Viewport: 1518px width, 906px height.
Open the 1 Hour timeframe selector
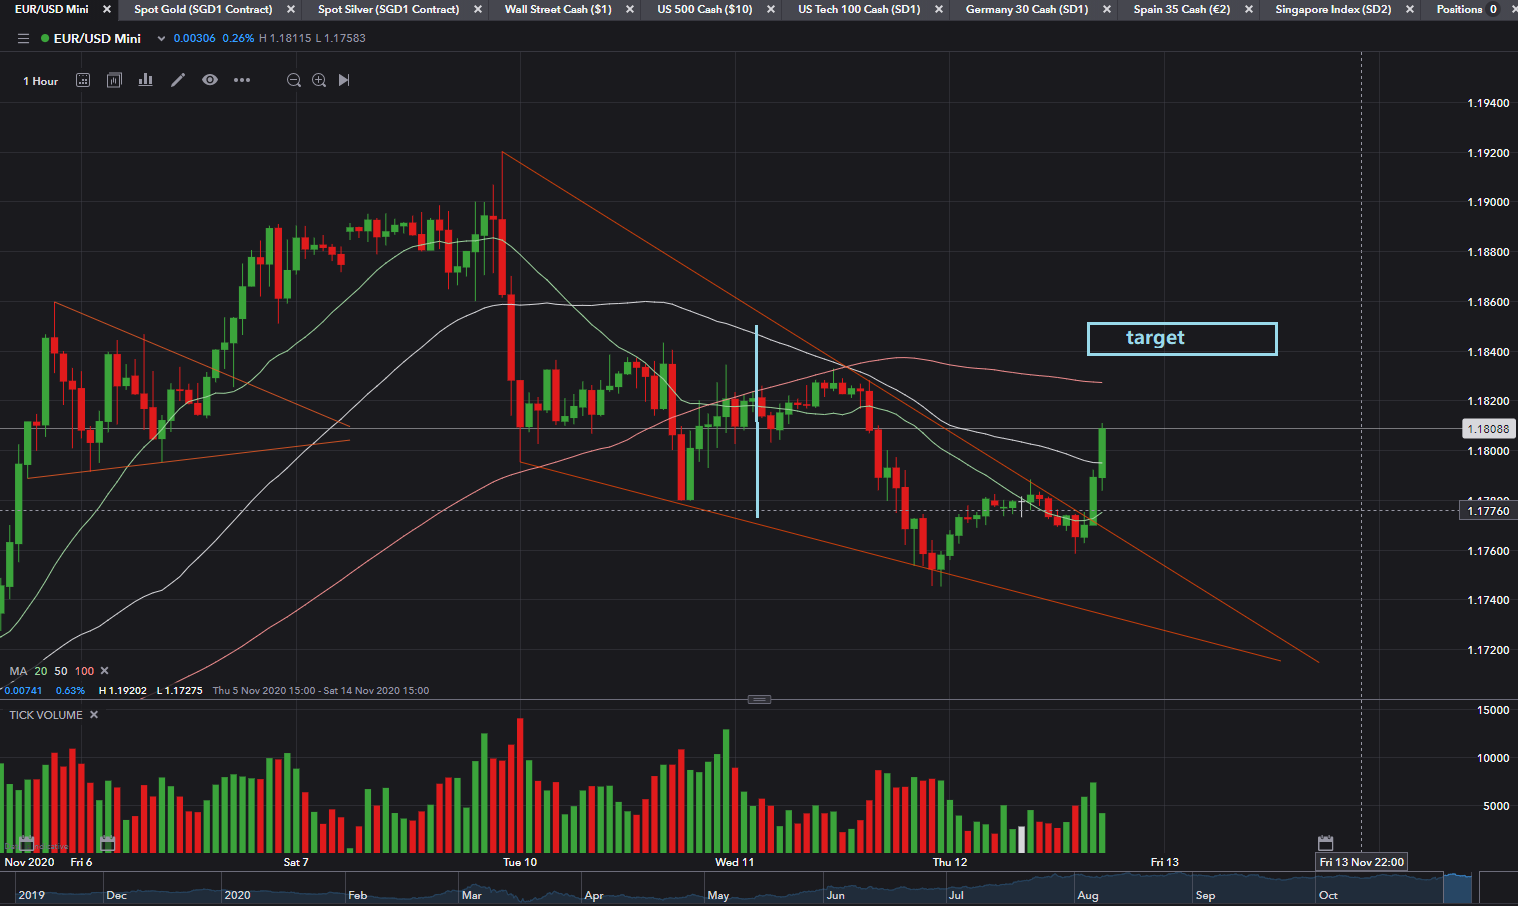[41, 81]
